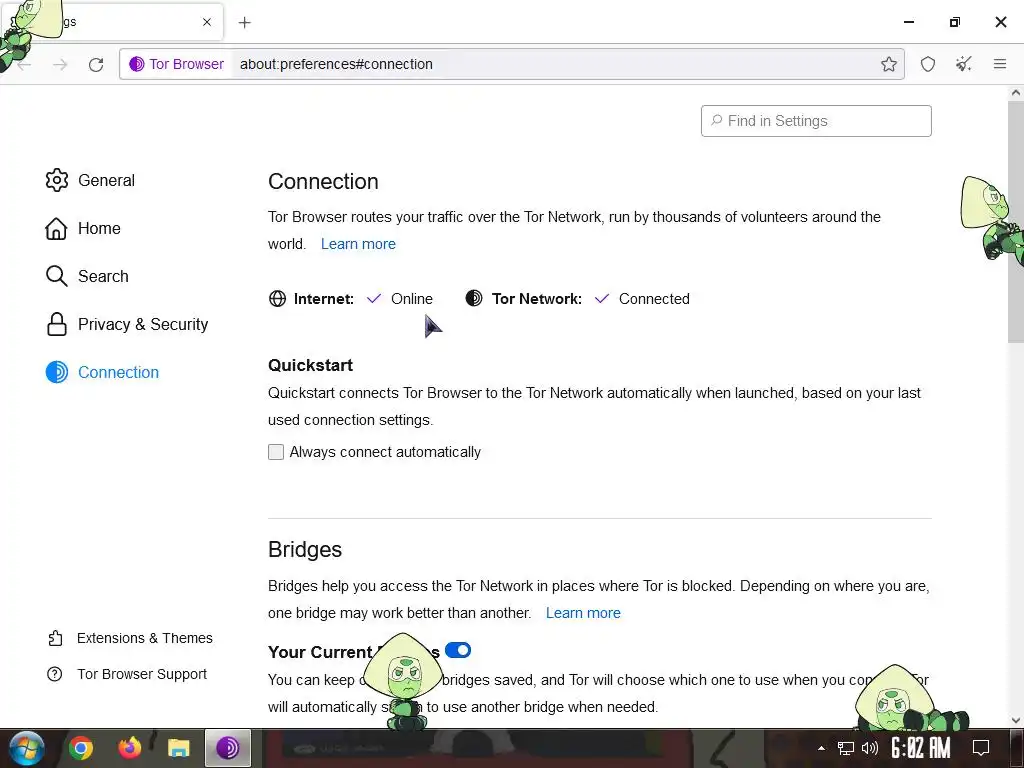
Task: Open the hamburger application menu
Action: tap(999, 64)
